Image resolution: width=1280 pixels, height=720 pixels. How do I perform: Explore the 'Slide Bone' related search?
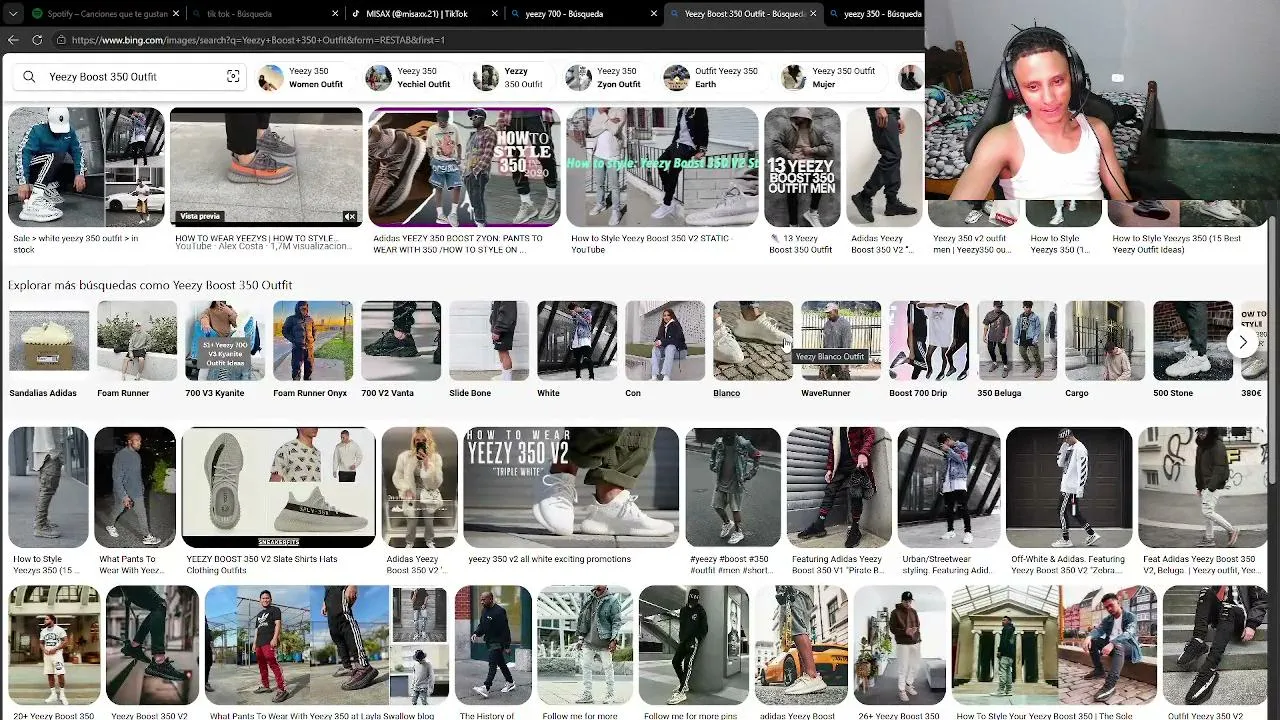[489, 350]
